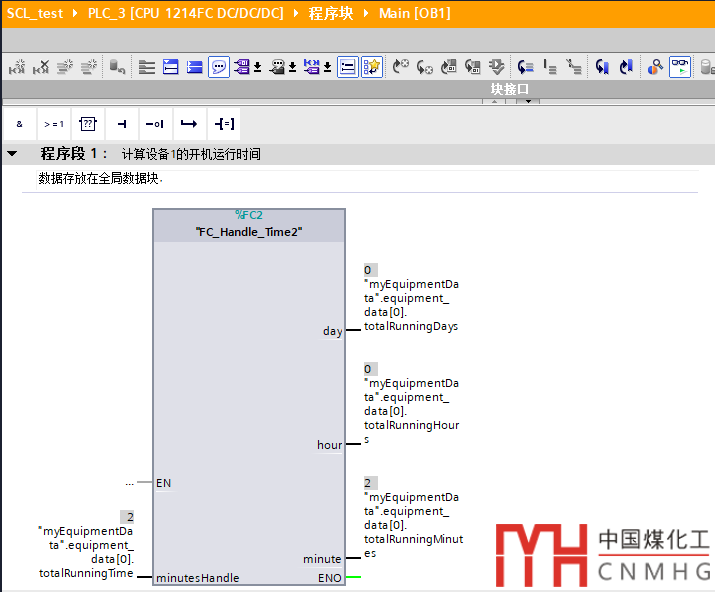The image size is (715, 592).
Task: Open the FC_Handle_Time2 block name
Action: [249, 232]
